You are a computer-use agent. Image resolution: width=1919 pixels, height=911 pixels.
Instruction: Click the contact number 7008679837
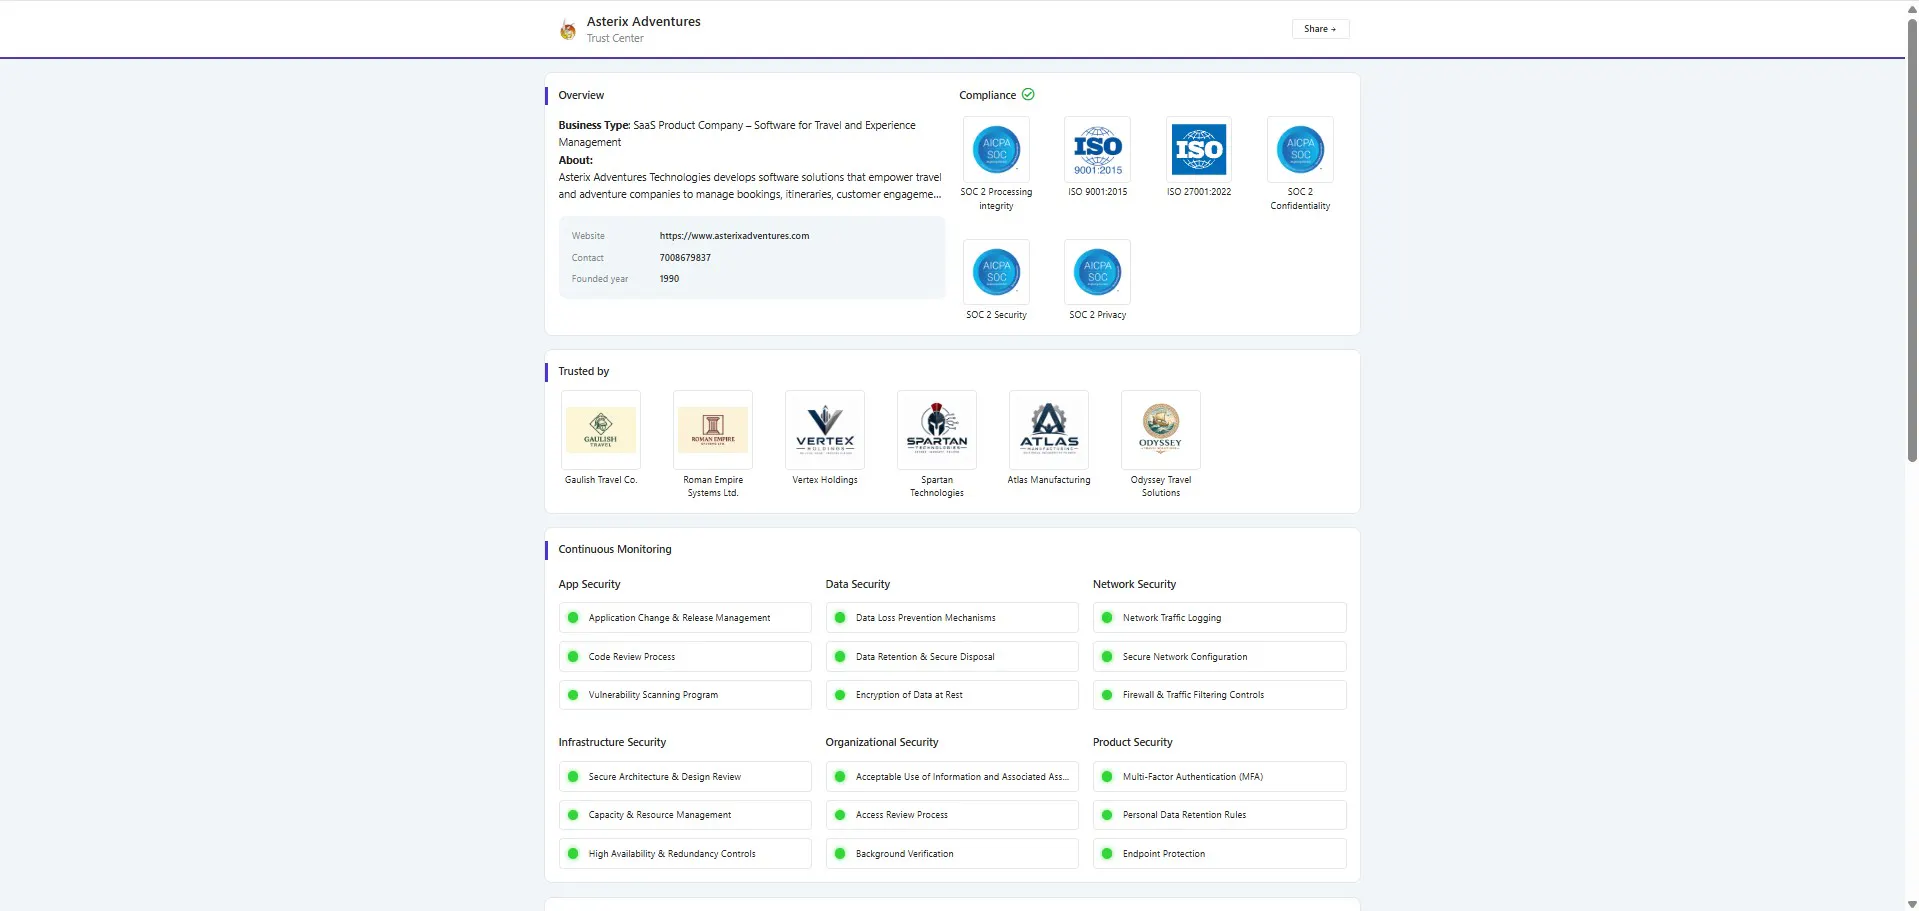pyautogui.click(x=685, y=258)
